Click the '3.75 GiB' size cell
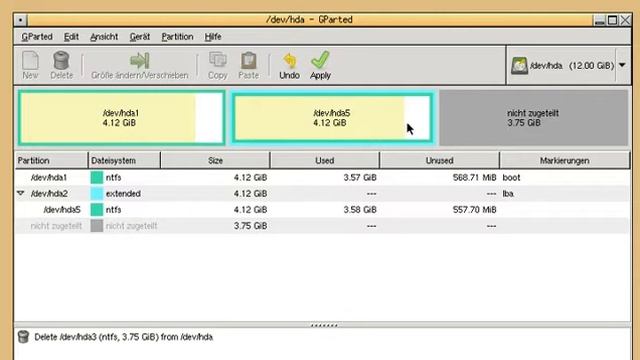 [250, 226]
